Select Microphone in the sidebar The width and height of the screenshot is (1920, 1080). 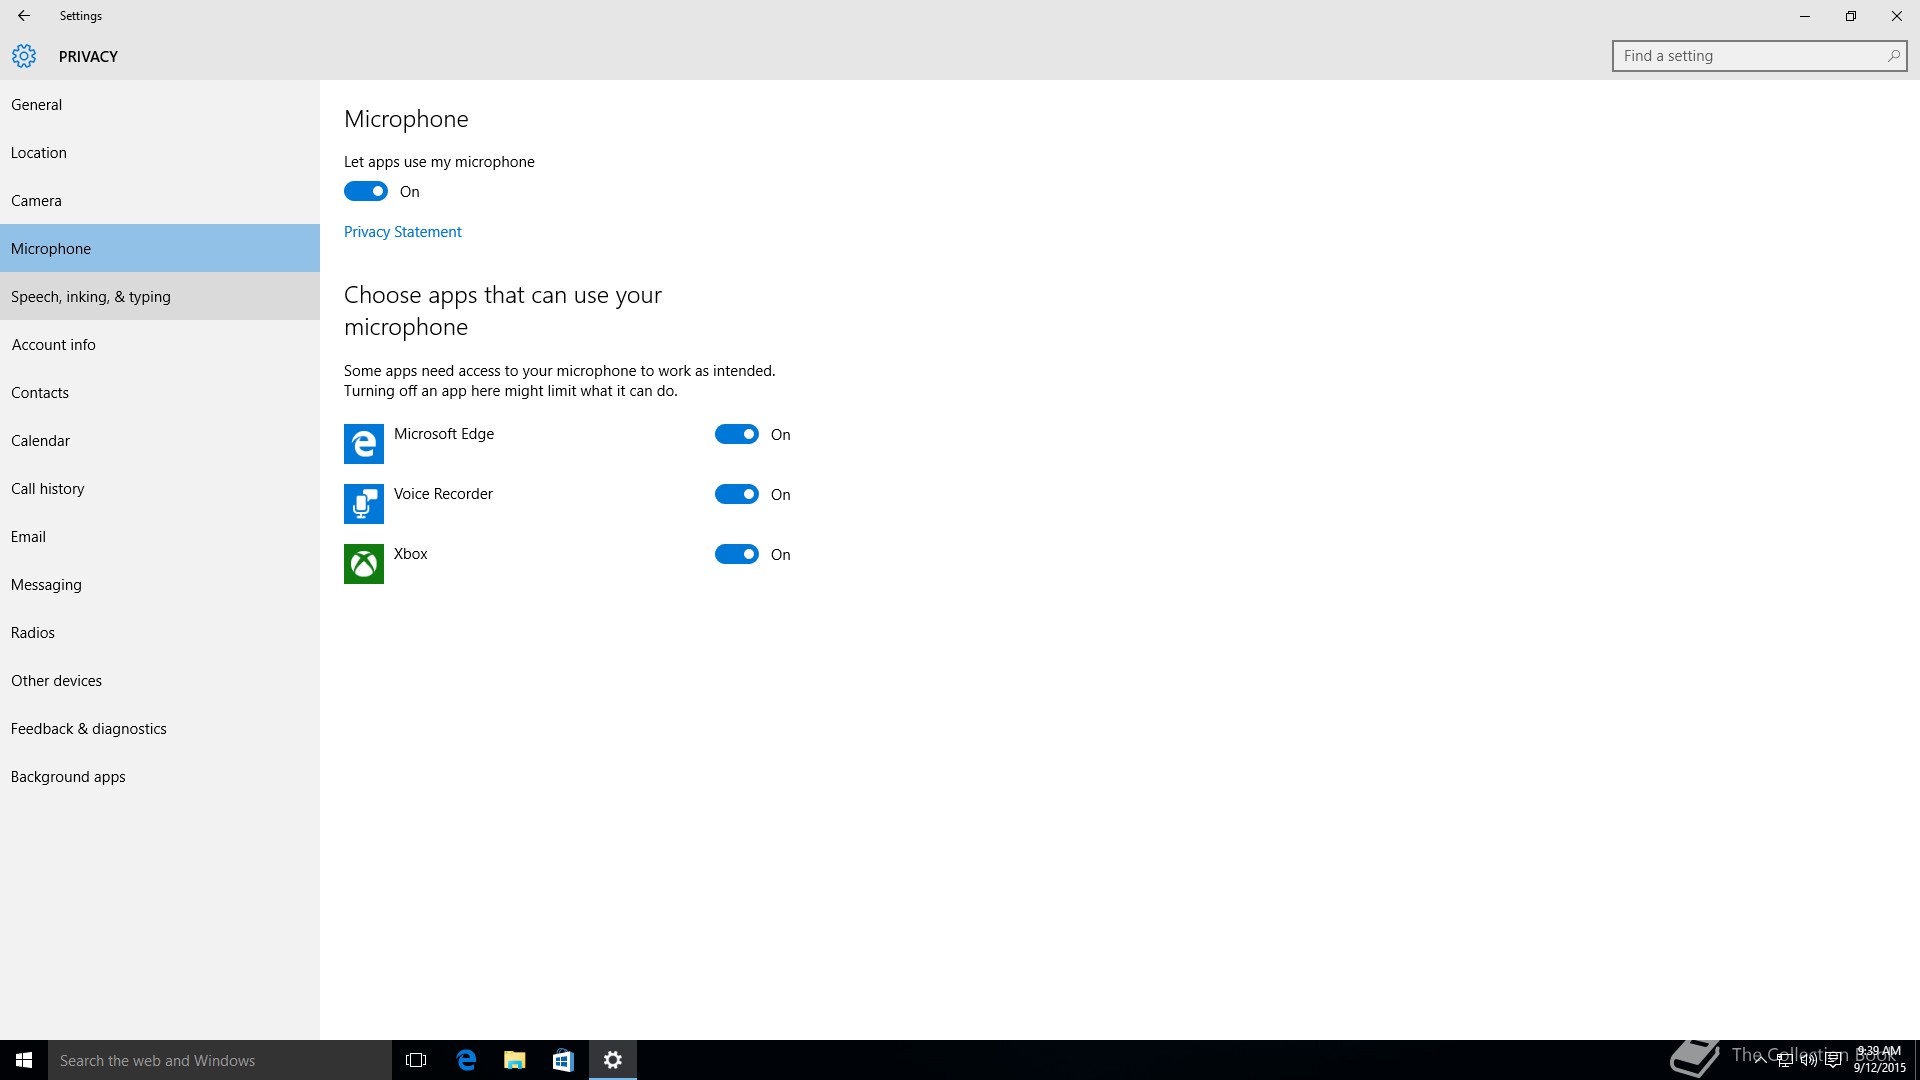160,248
